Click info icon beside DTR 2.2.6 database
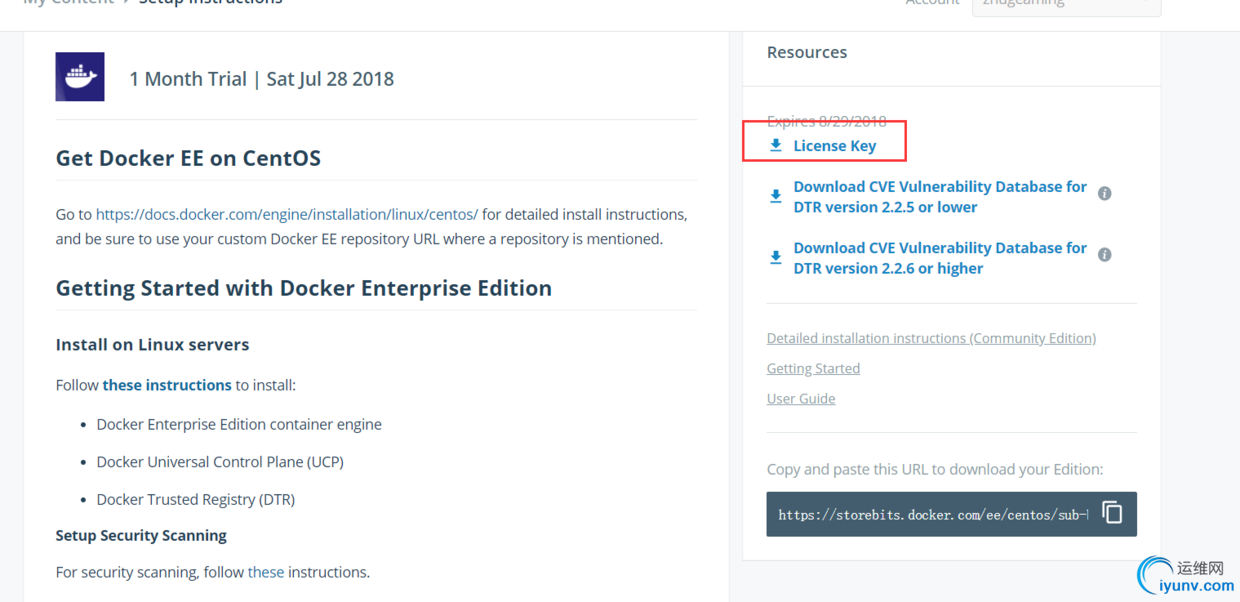The image size is (1240, 602). point(1105,255)
